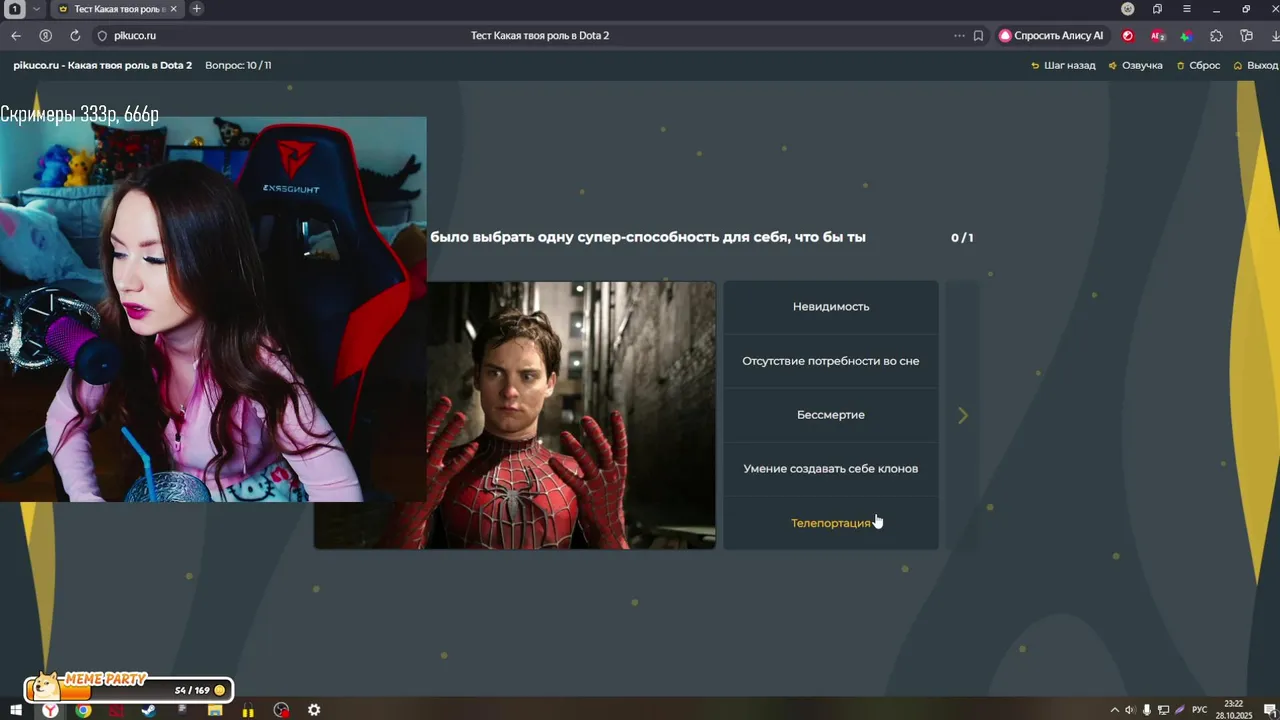Open the extensions puzzle-piece icon
Viewport: 1280px width, 720px height.
point(1216,35)
